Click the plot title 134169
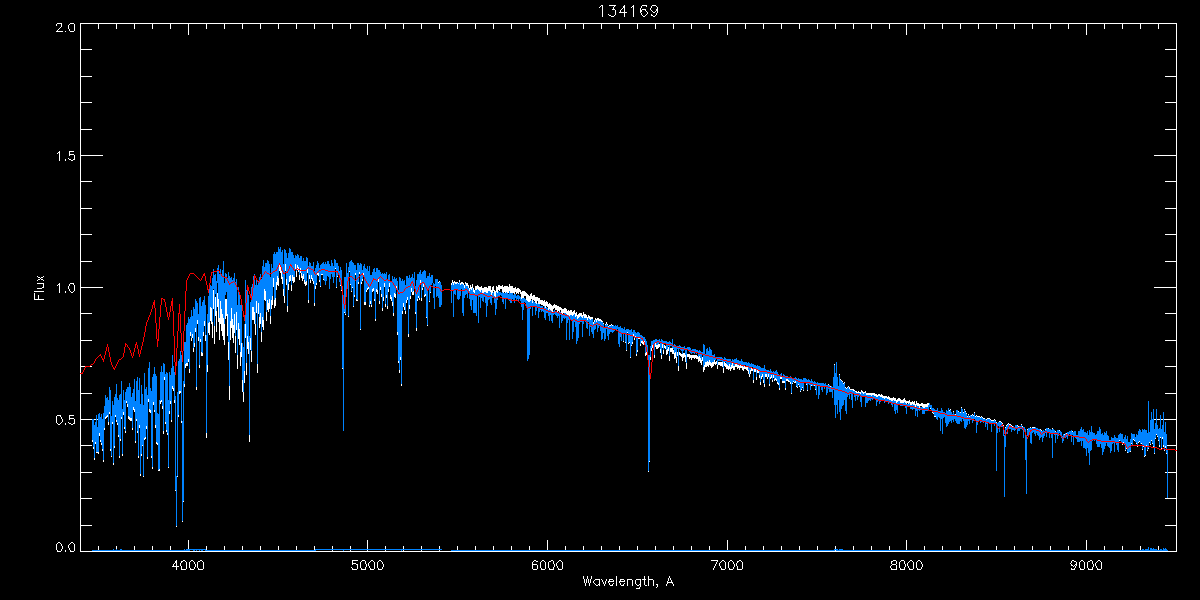The height and width of the screenshot is (600, 1200). coord(629,10)
